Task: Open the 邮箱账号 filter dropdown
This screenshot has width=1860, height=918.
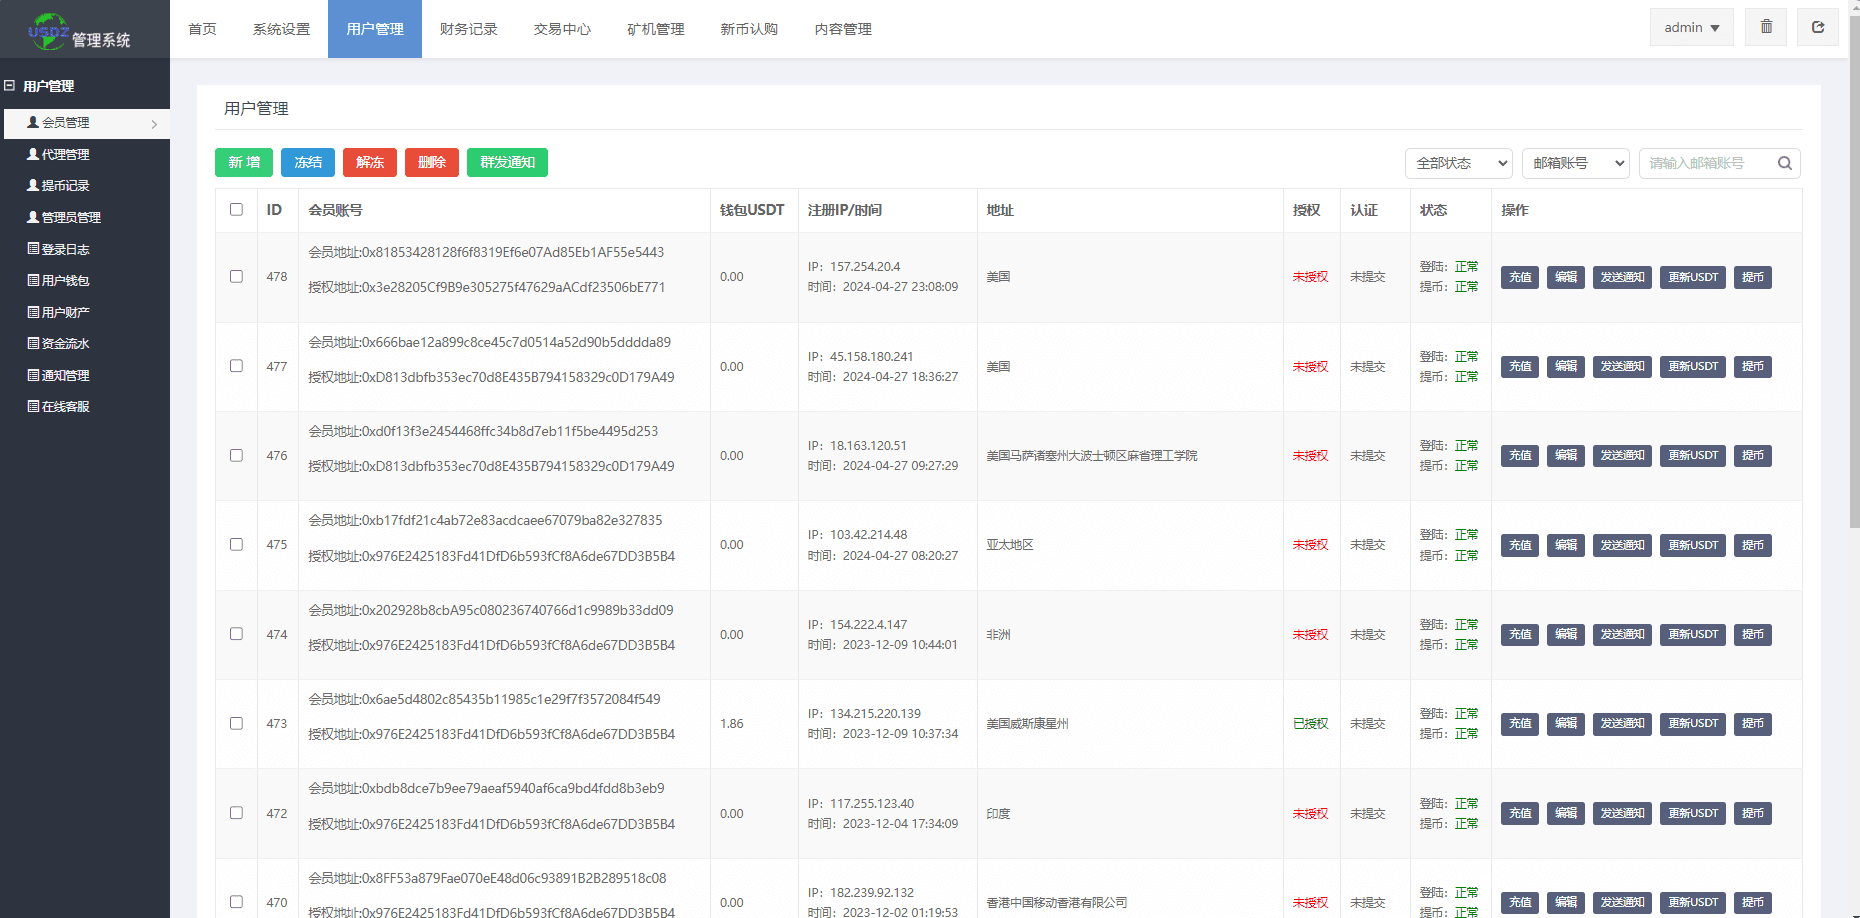Action: coord(1576,163)
